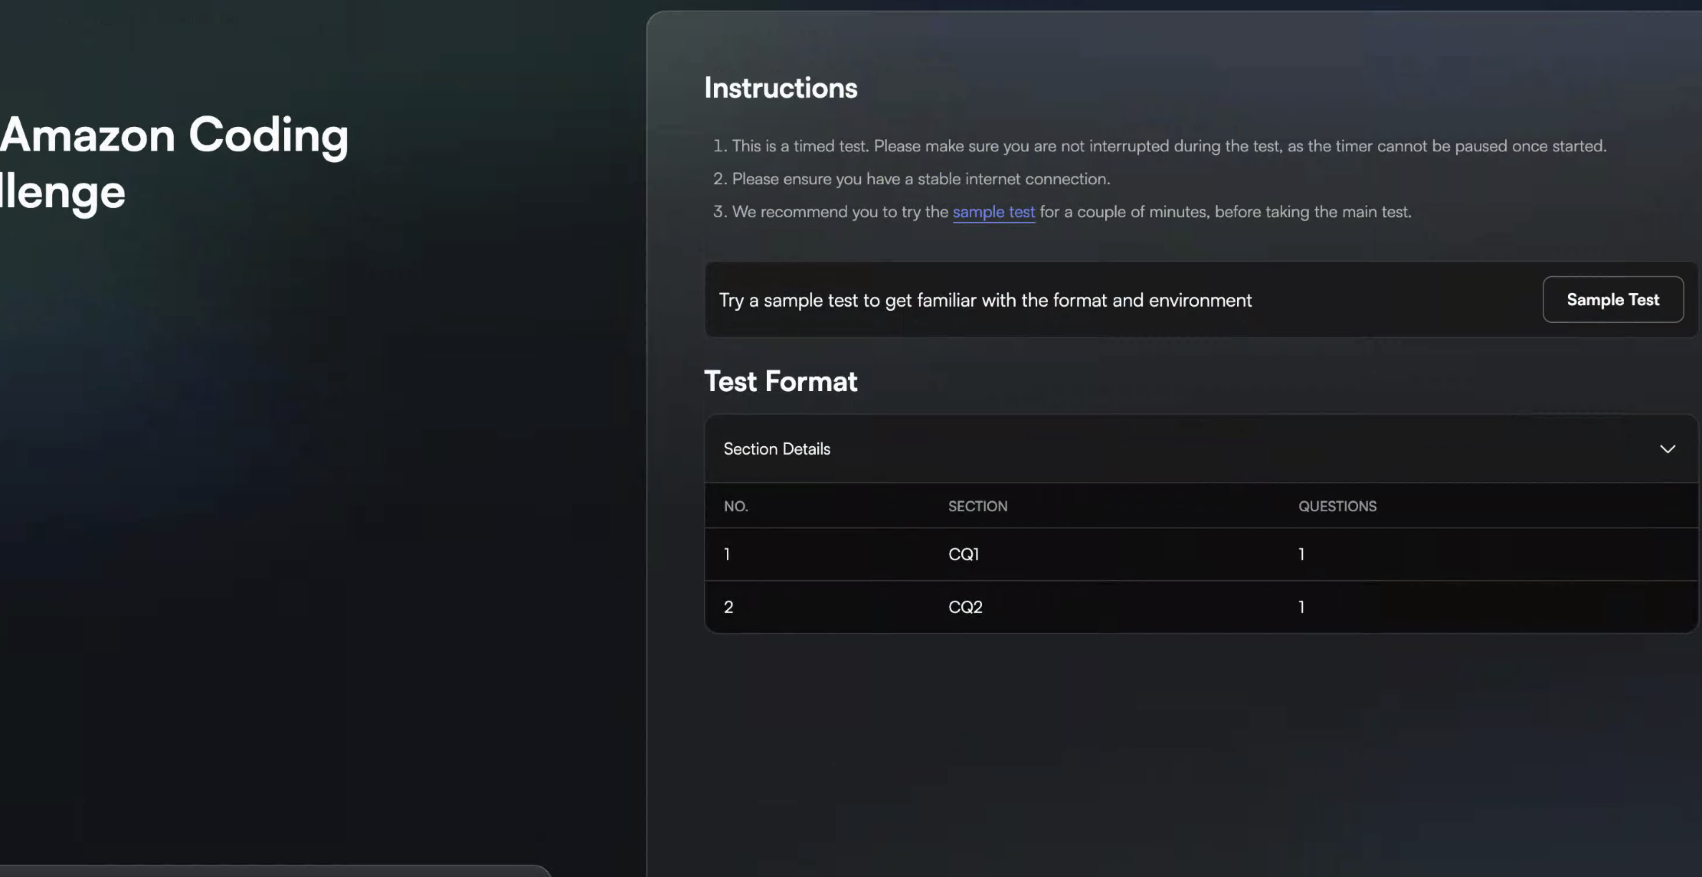Open the sample test hyperlink
Screen dimensions: 1702x877
[993, 212]
